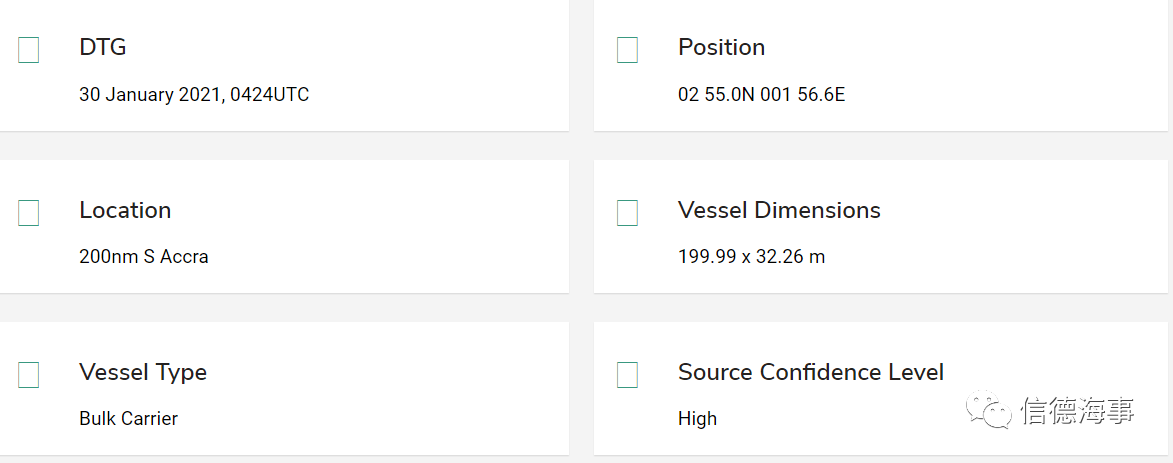Click the square icon beside Position
Viewport: 1173px width, 463px height.
click(x=628, y=50)
